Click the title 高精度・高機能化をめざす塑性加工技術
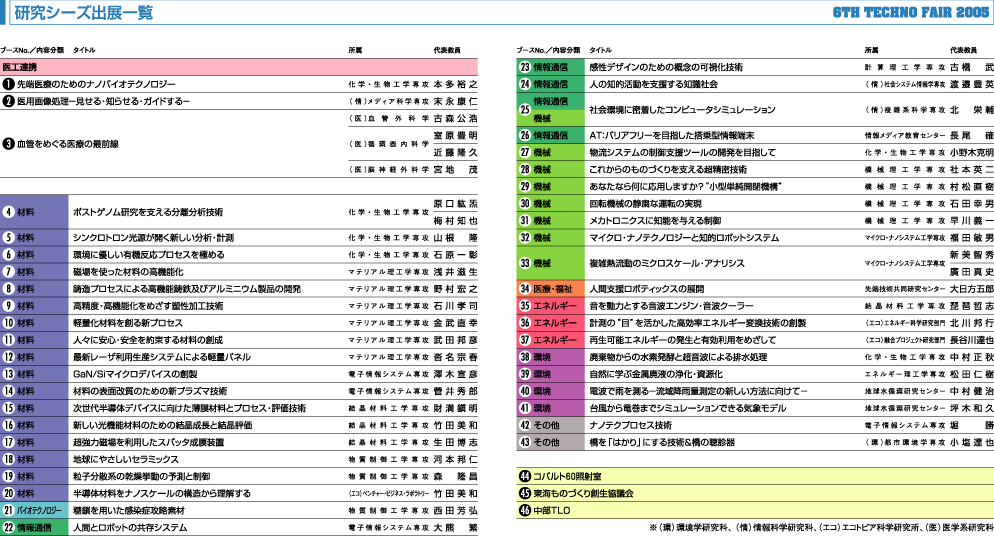994x536 pixels. [x=148, y=306]
